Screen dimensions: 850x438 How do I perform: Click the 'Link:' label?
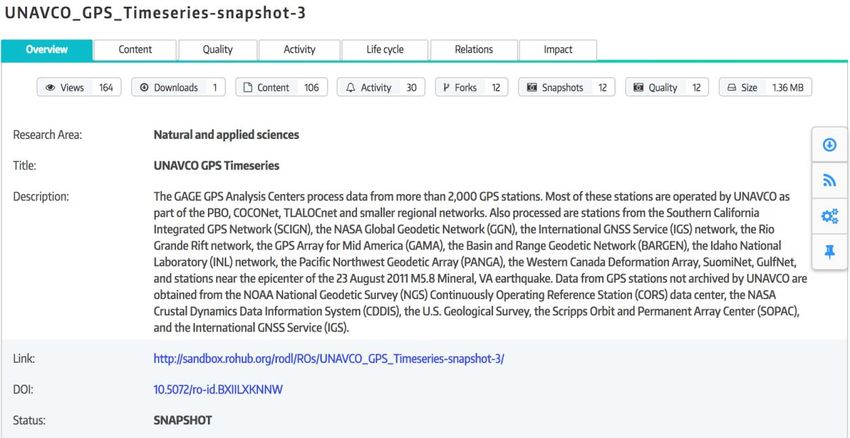point(24,359)
